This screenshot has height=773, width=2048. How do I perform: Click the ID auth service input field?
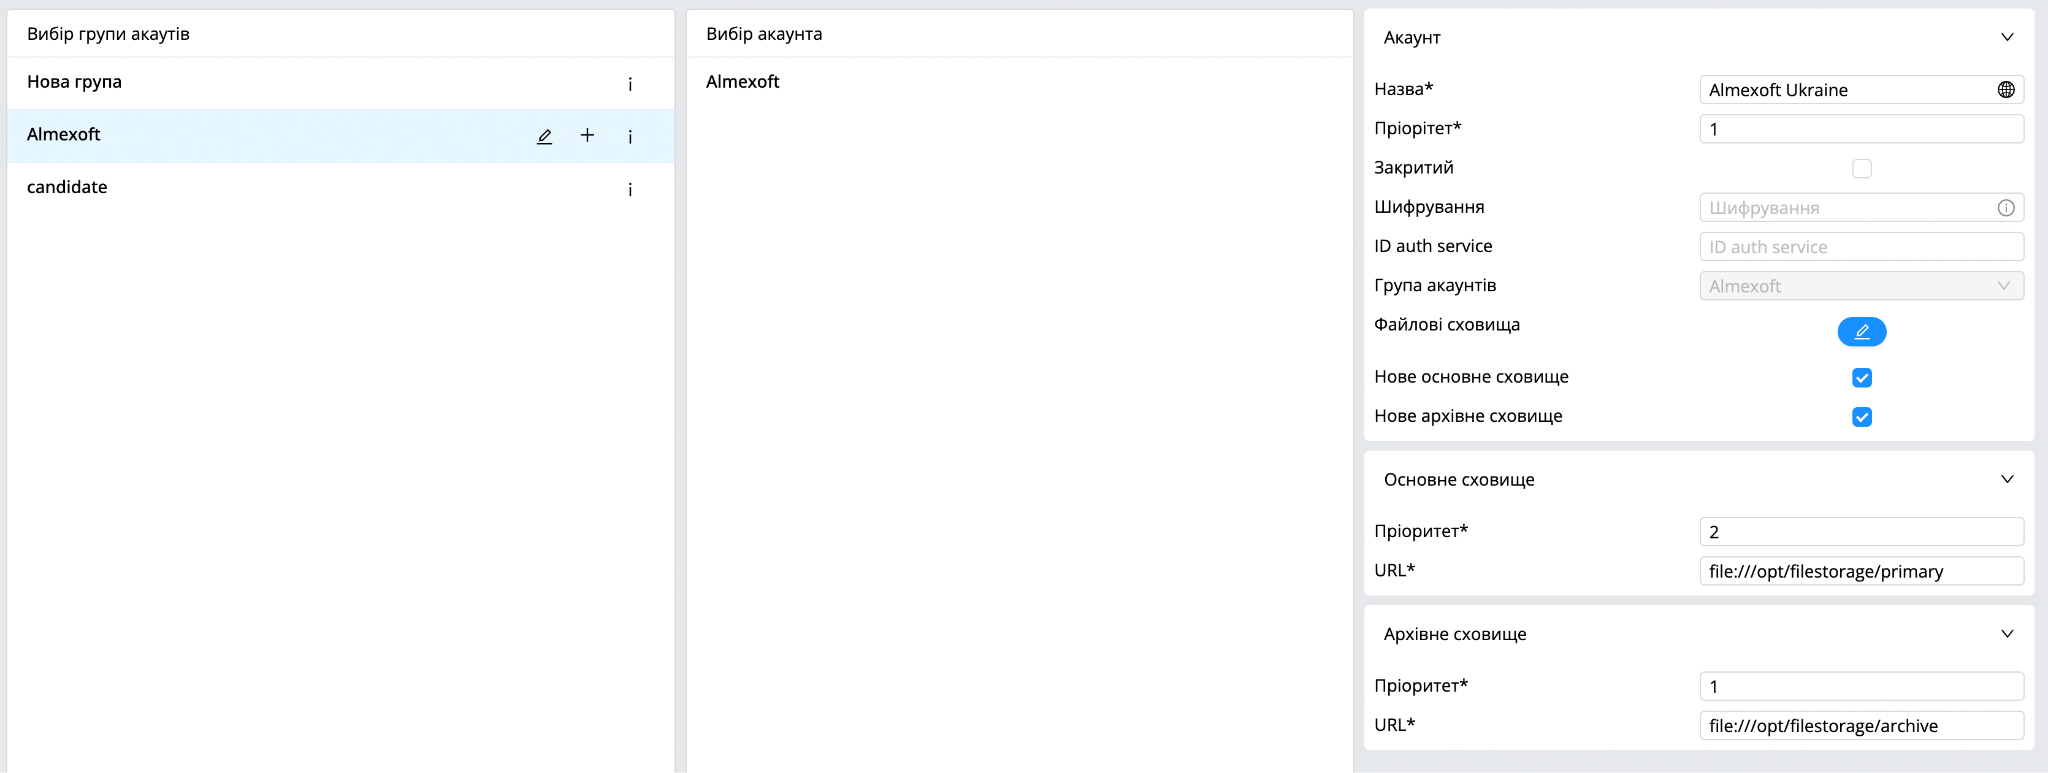1862,246
